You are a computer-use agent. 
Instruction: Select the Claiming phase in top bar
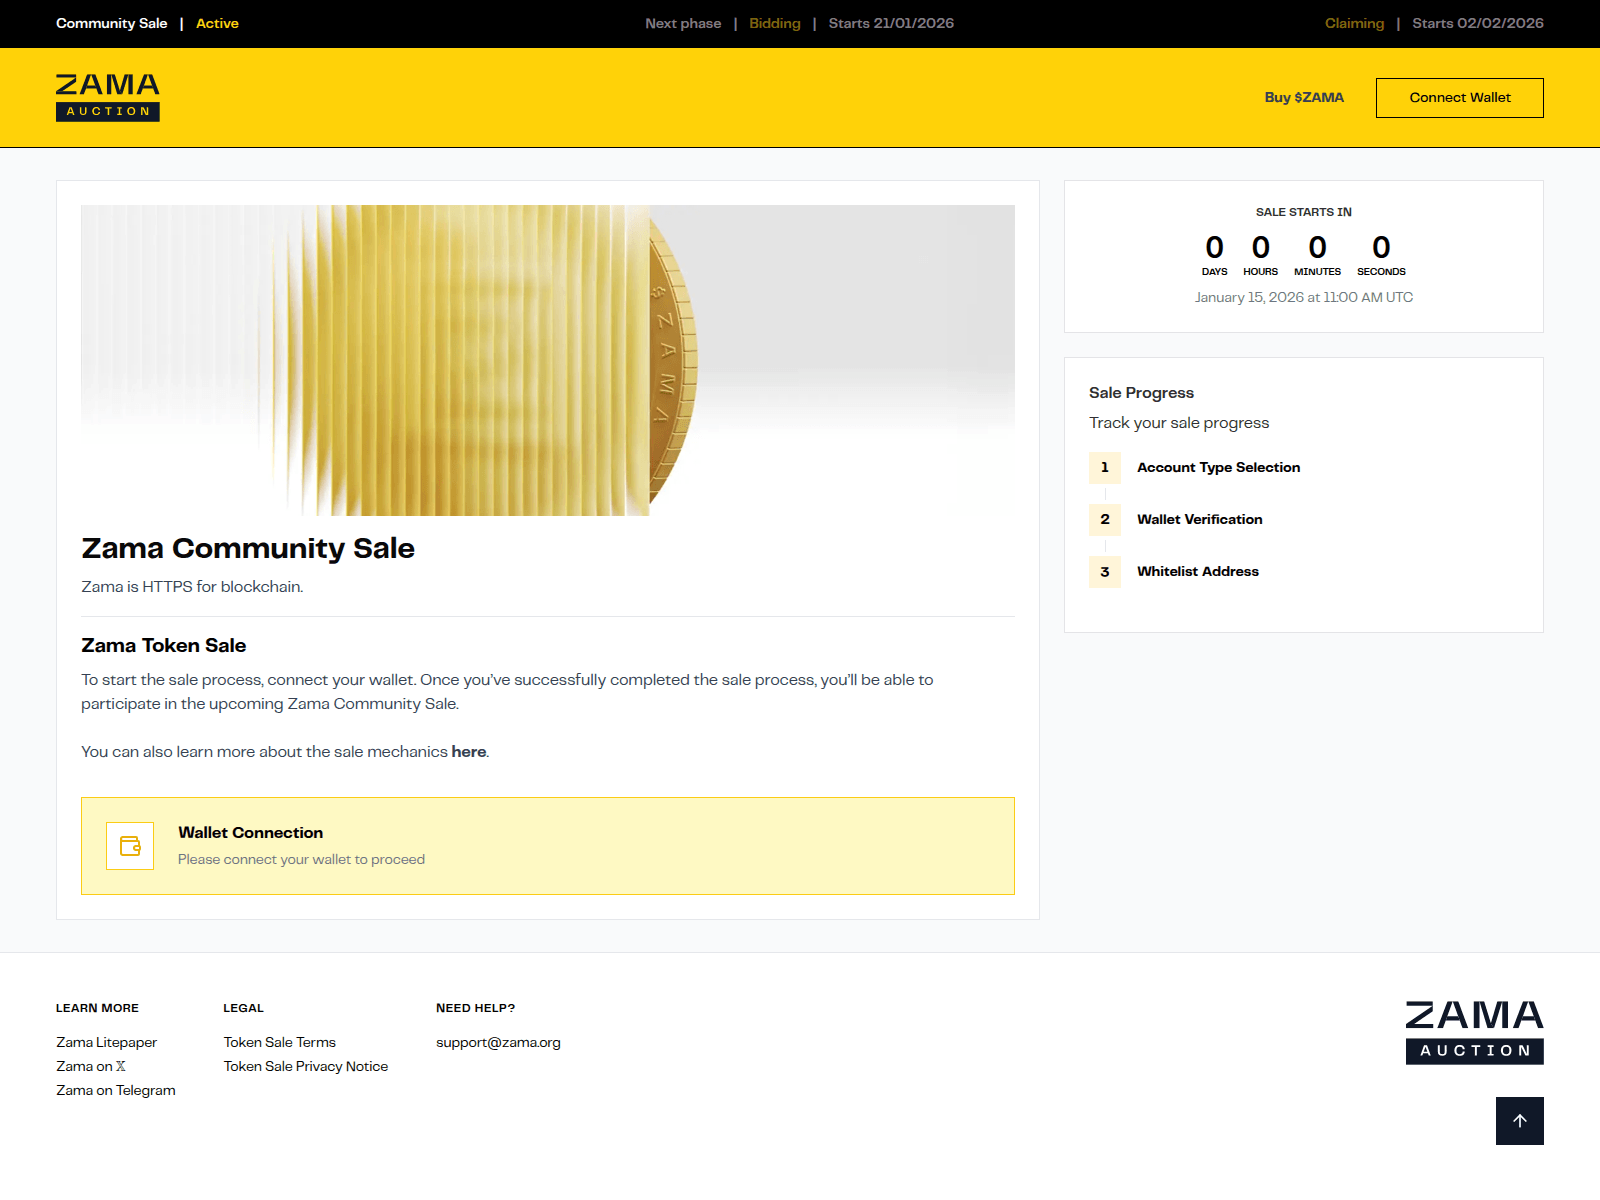pyautogui.click(x=1355, y=23)
